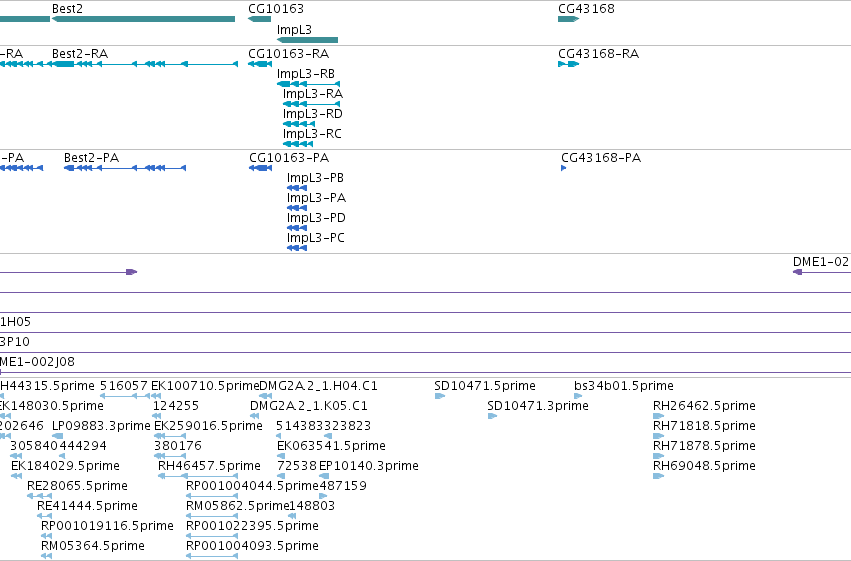Select ImpL3-RA transcript
The height and width of the screenshot is (561, 851).
[312, 104]
